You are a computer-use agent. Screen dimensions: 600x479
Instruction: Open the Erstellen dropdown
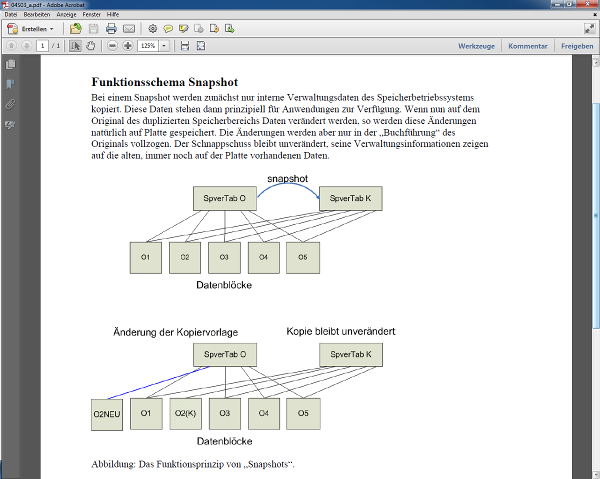(36, 29)
